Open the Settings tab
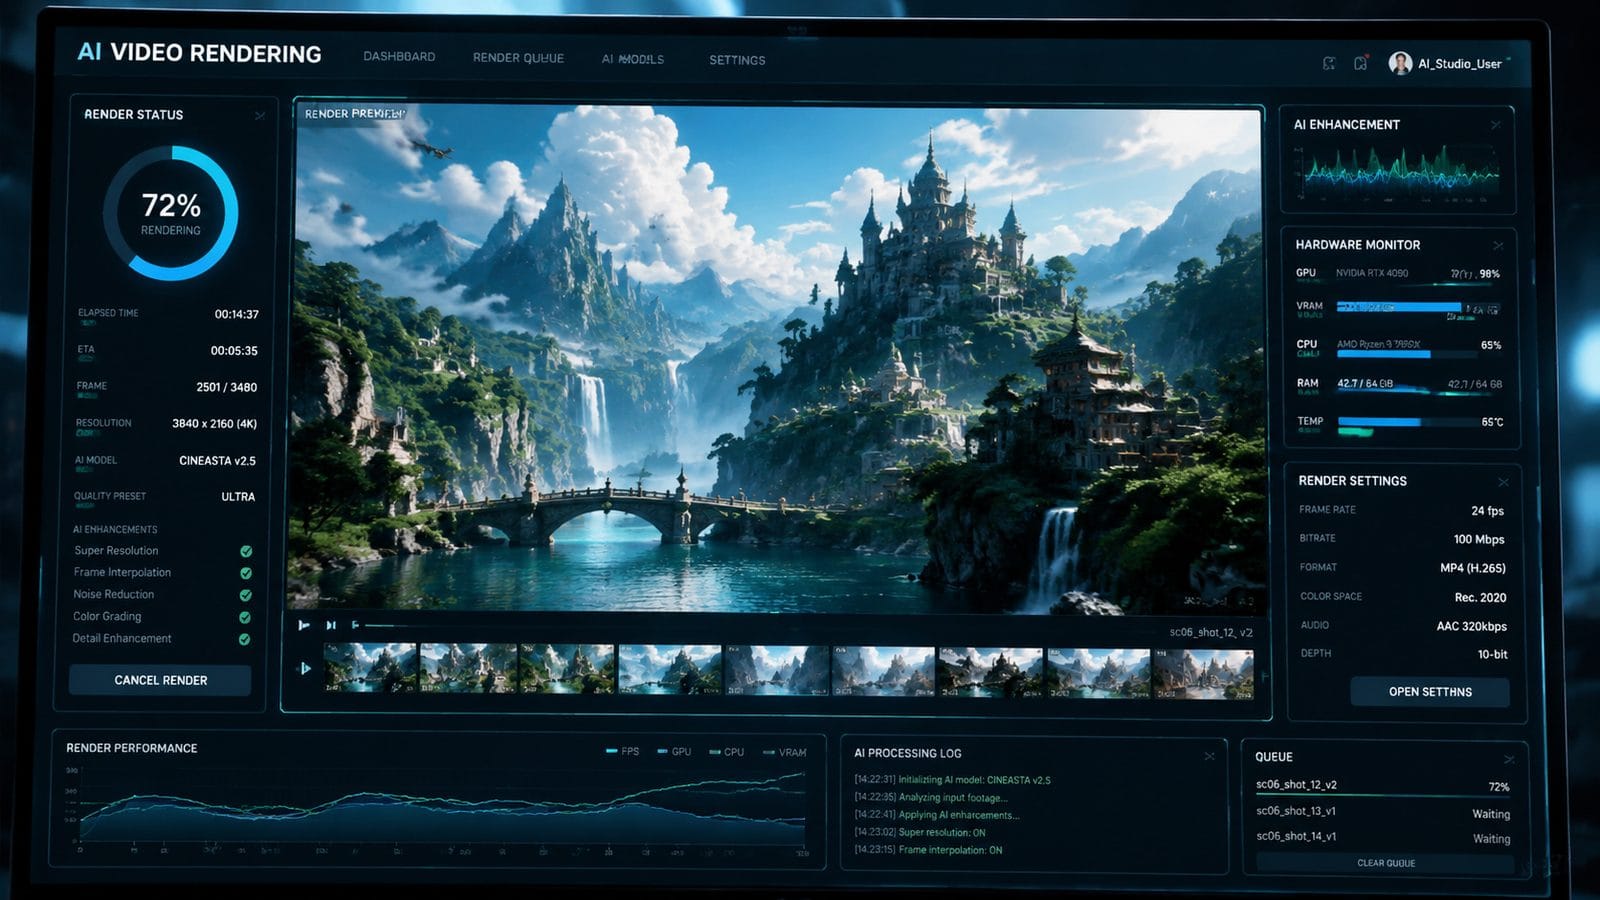 (x=737, y=60)
